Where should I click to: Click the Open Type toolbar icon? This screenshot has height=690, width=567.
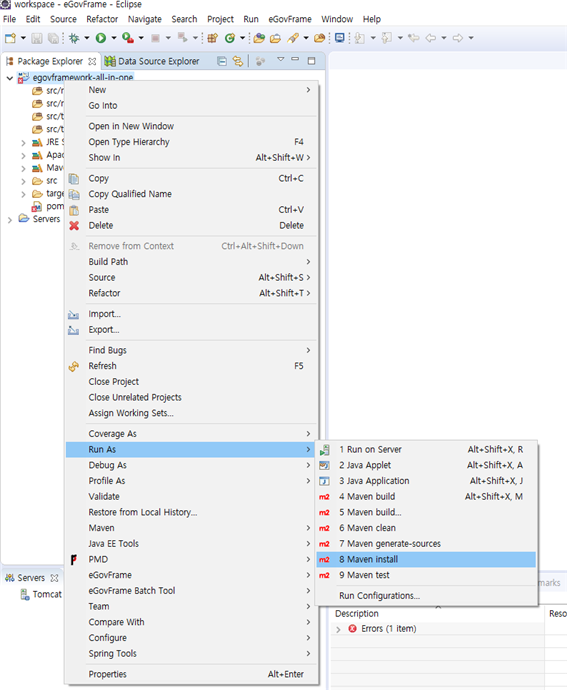coord(259,38)
